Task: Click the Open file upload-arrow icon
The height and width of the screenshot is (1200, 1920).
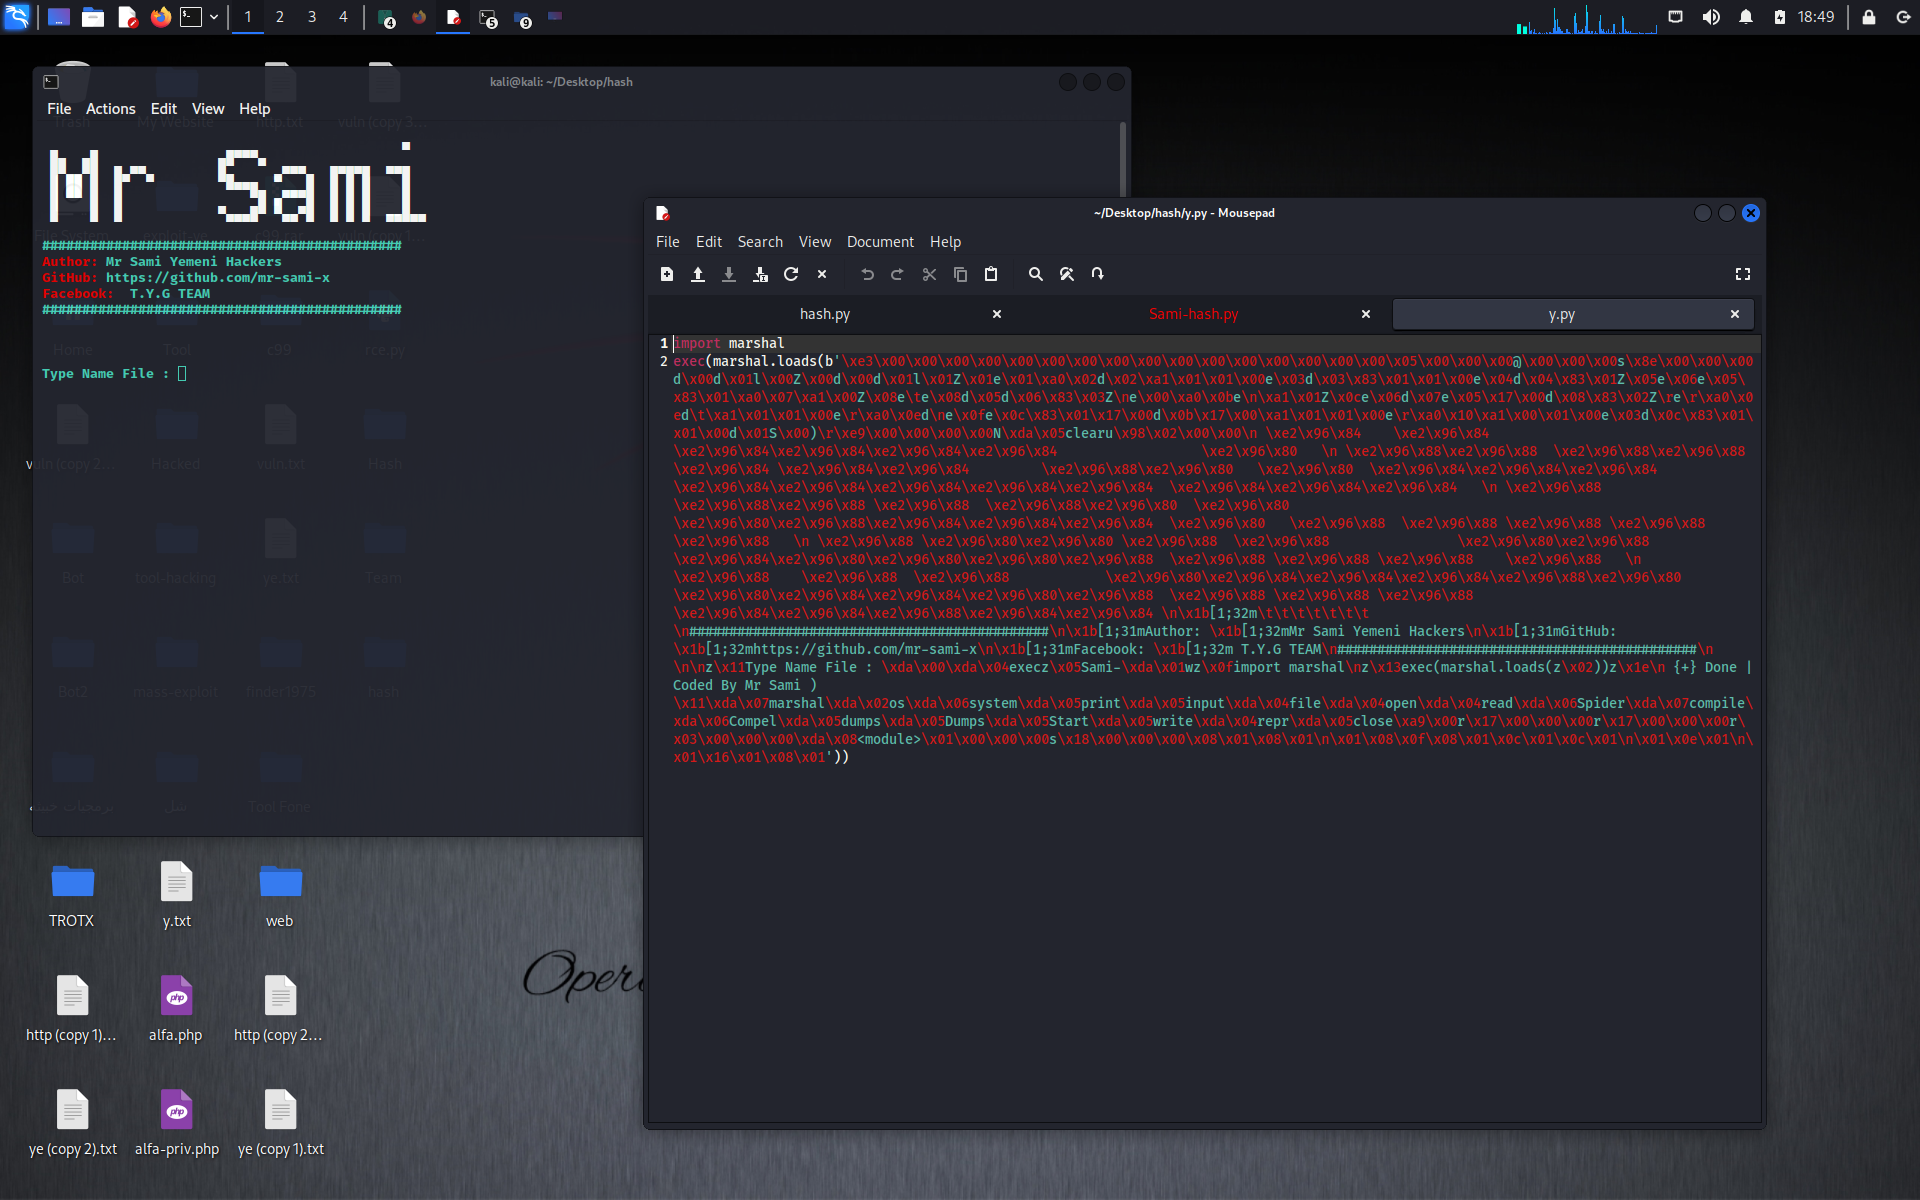Action: tap(698, 274)
